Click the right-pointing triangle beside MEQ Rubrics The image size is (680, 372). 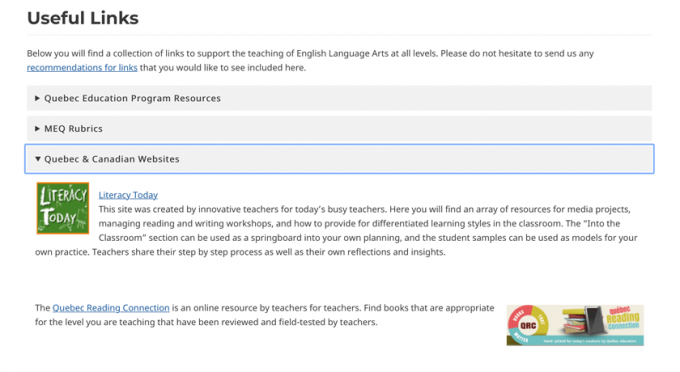click(x=37, y=129)
